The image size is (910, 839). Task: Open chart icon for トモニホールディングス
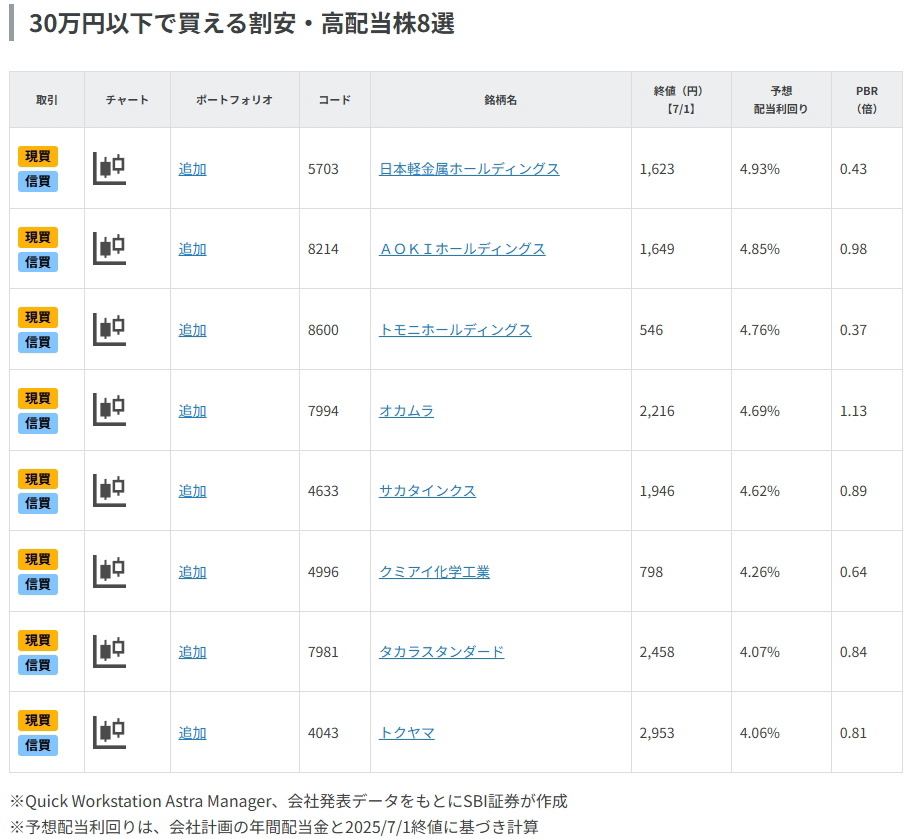point(110,330)
